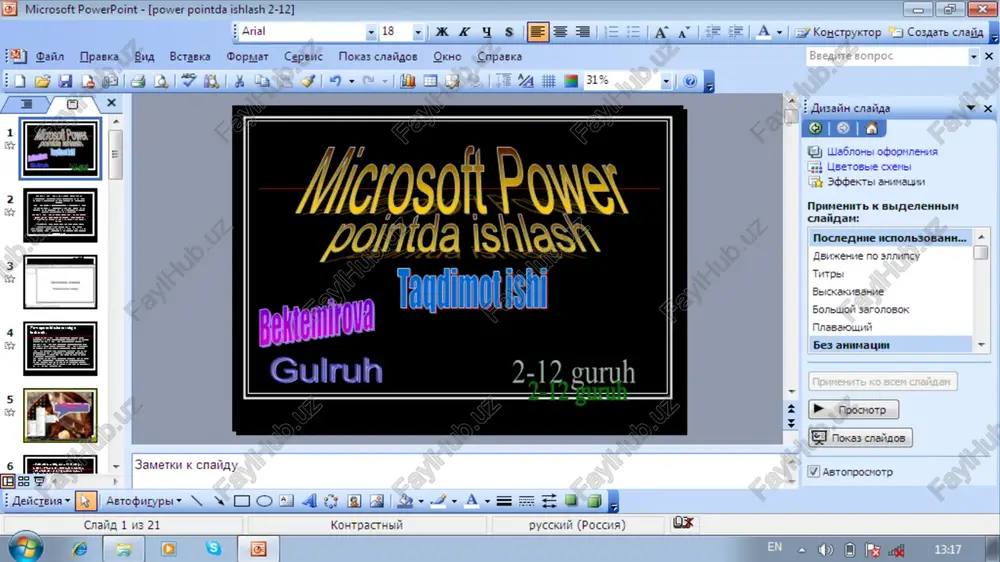Print the presentation with the printer icon
1000x562 pixels.
tap(138, 81)
